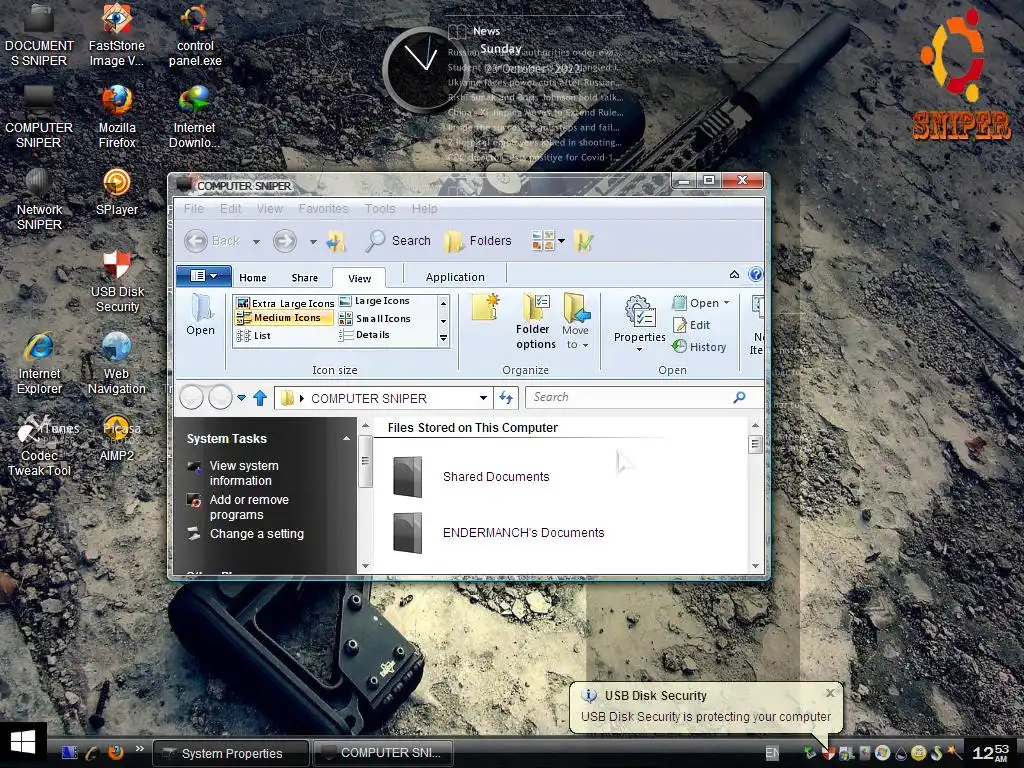This screenshot has height=768, width=1024.
Task: Select the Large Icons view option
Action: click(x=374, y=301)
